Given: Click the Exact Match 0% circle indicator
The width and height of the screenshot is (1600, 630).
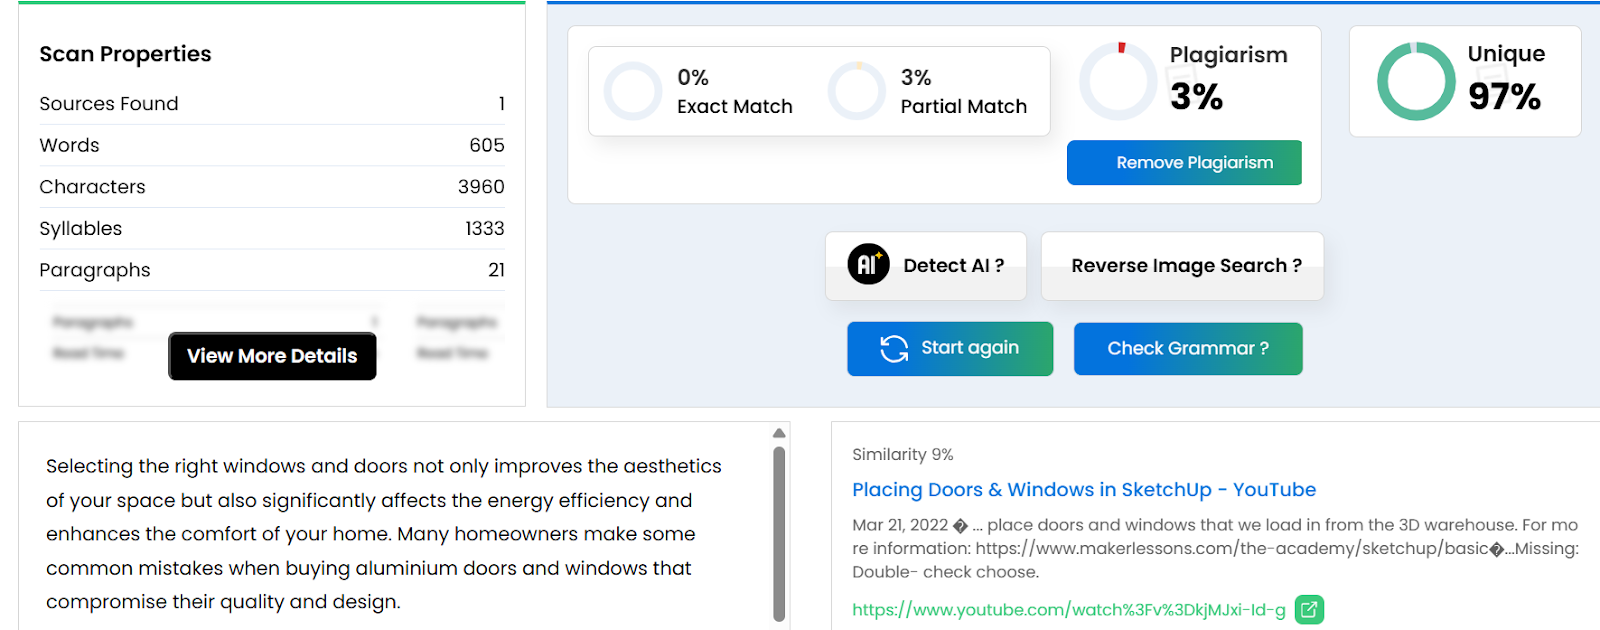Looking at the screenshot, I should click(x=633, y=91).
